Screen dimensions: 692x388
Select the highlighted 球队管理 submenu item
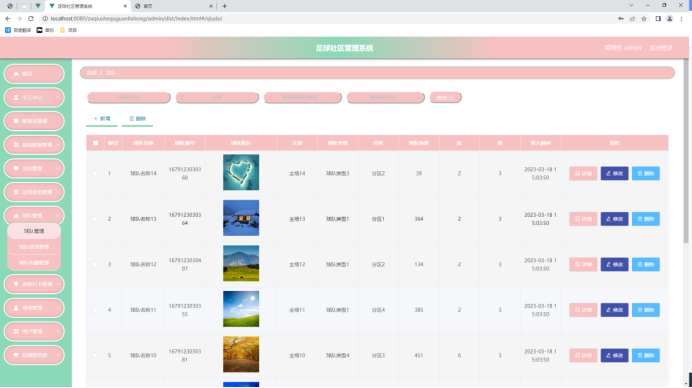pyautogui.click(x=34, y=231)
